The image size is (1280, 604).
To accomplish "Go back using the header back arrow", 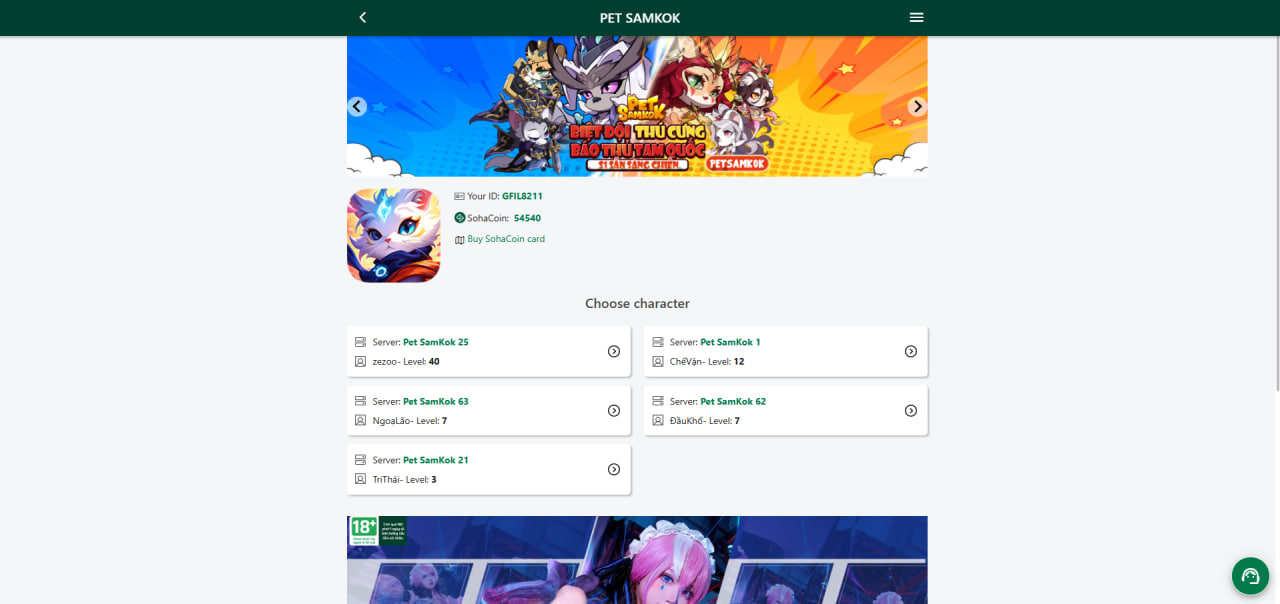I will coord(362,17).
